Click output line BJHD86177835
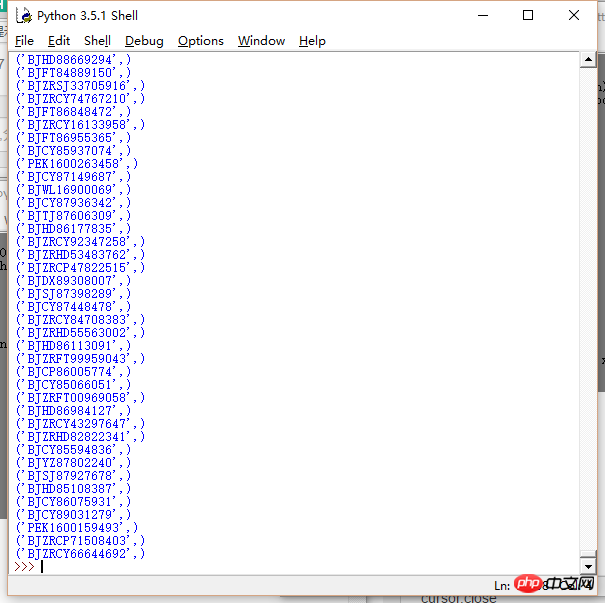The width and height of the screenshot is (605, 603). point(73,229)
